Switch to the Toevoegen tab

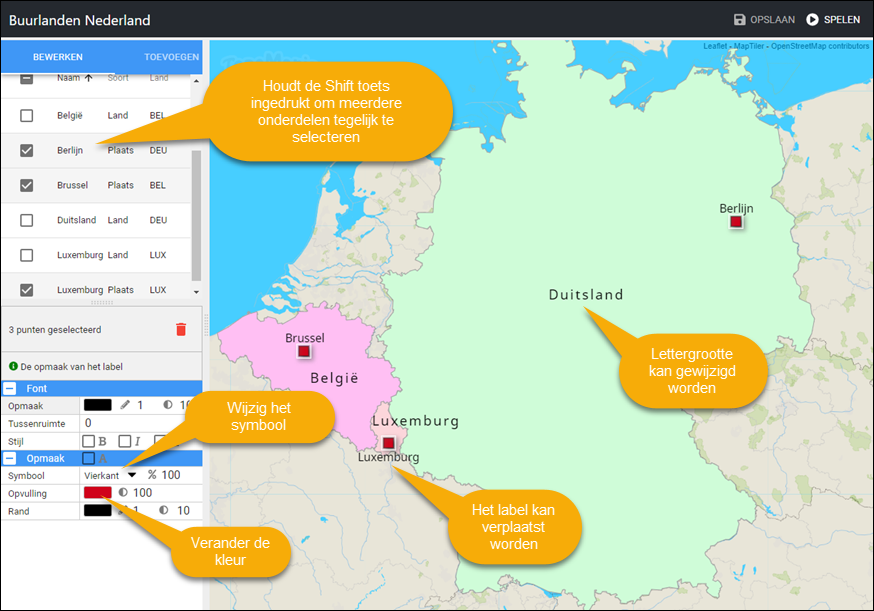click(x=171, y=57)
